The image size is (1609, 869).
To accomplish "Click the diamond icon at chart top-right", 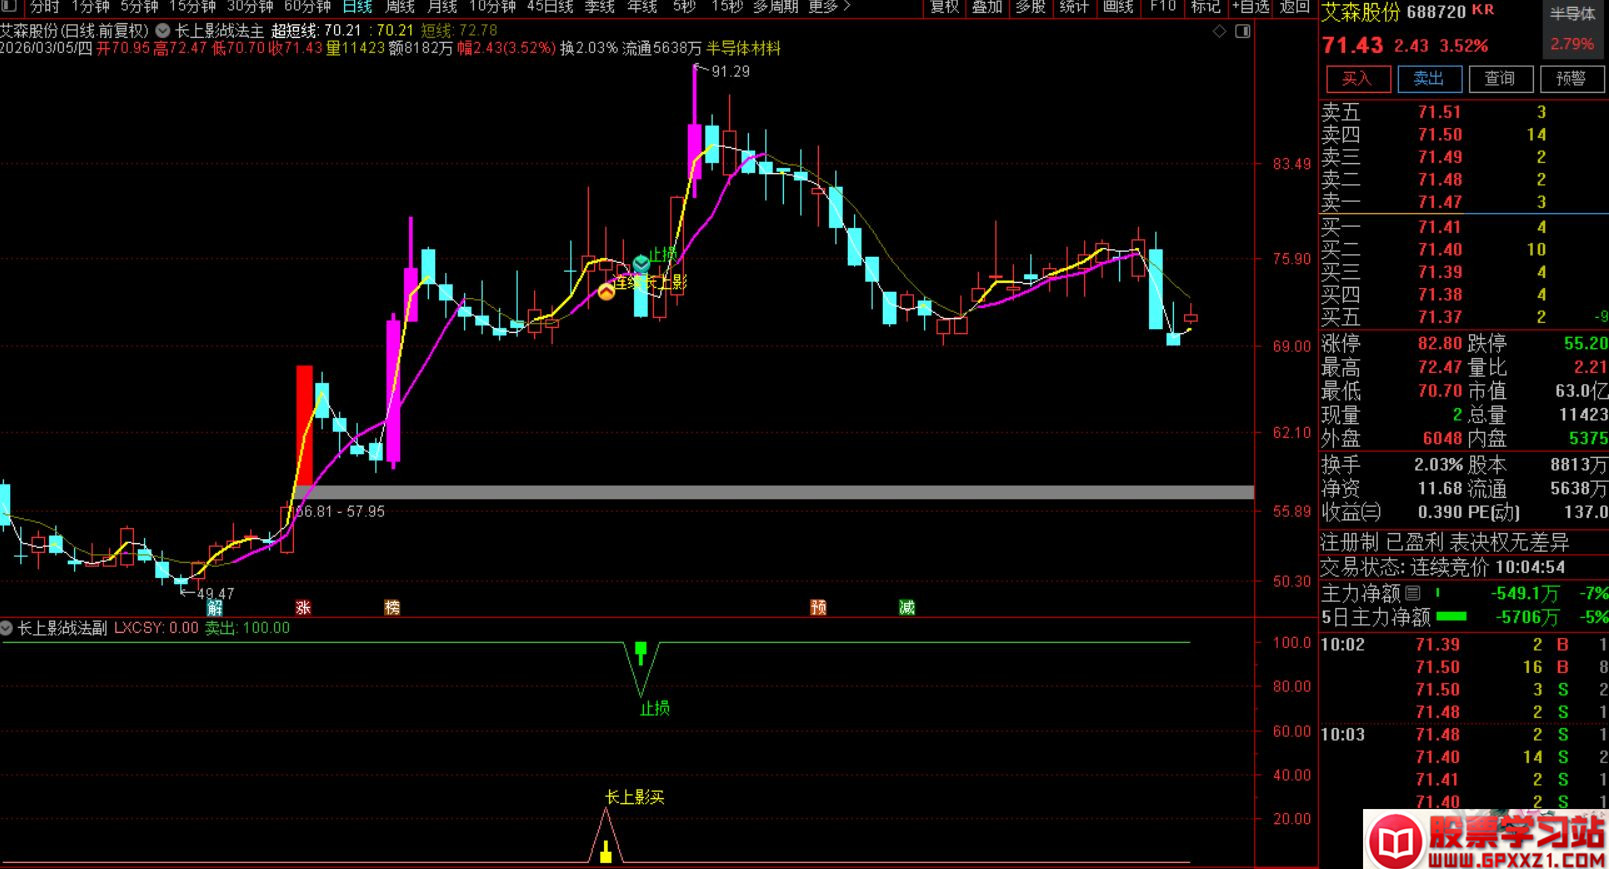I will tap(1219, 32).
